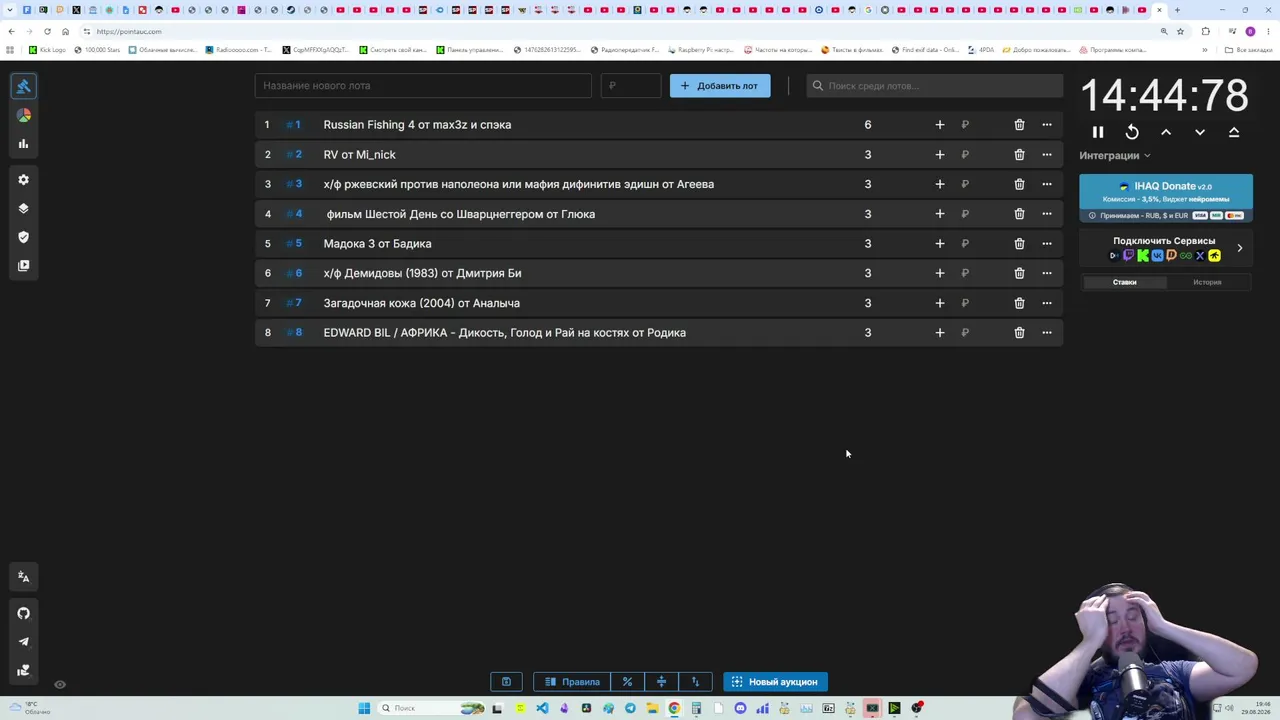Collapse the Интеграции section

pos(1115,156)
